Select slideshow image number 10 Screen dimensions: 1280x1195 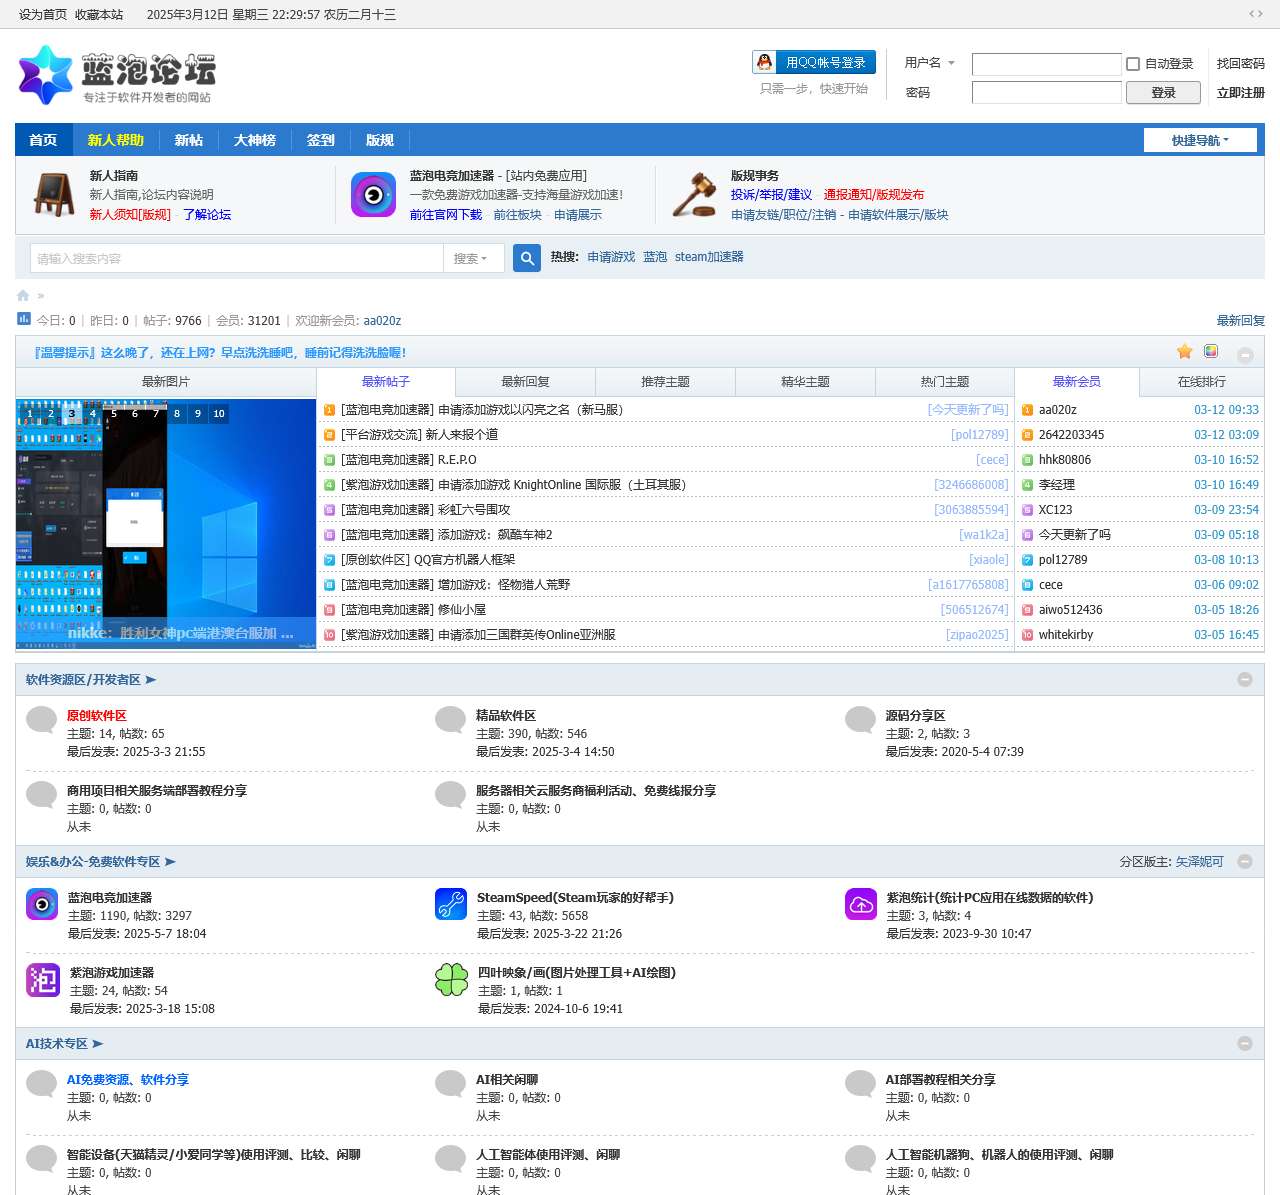tap(219, 413)
